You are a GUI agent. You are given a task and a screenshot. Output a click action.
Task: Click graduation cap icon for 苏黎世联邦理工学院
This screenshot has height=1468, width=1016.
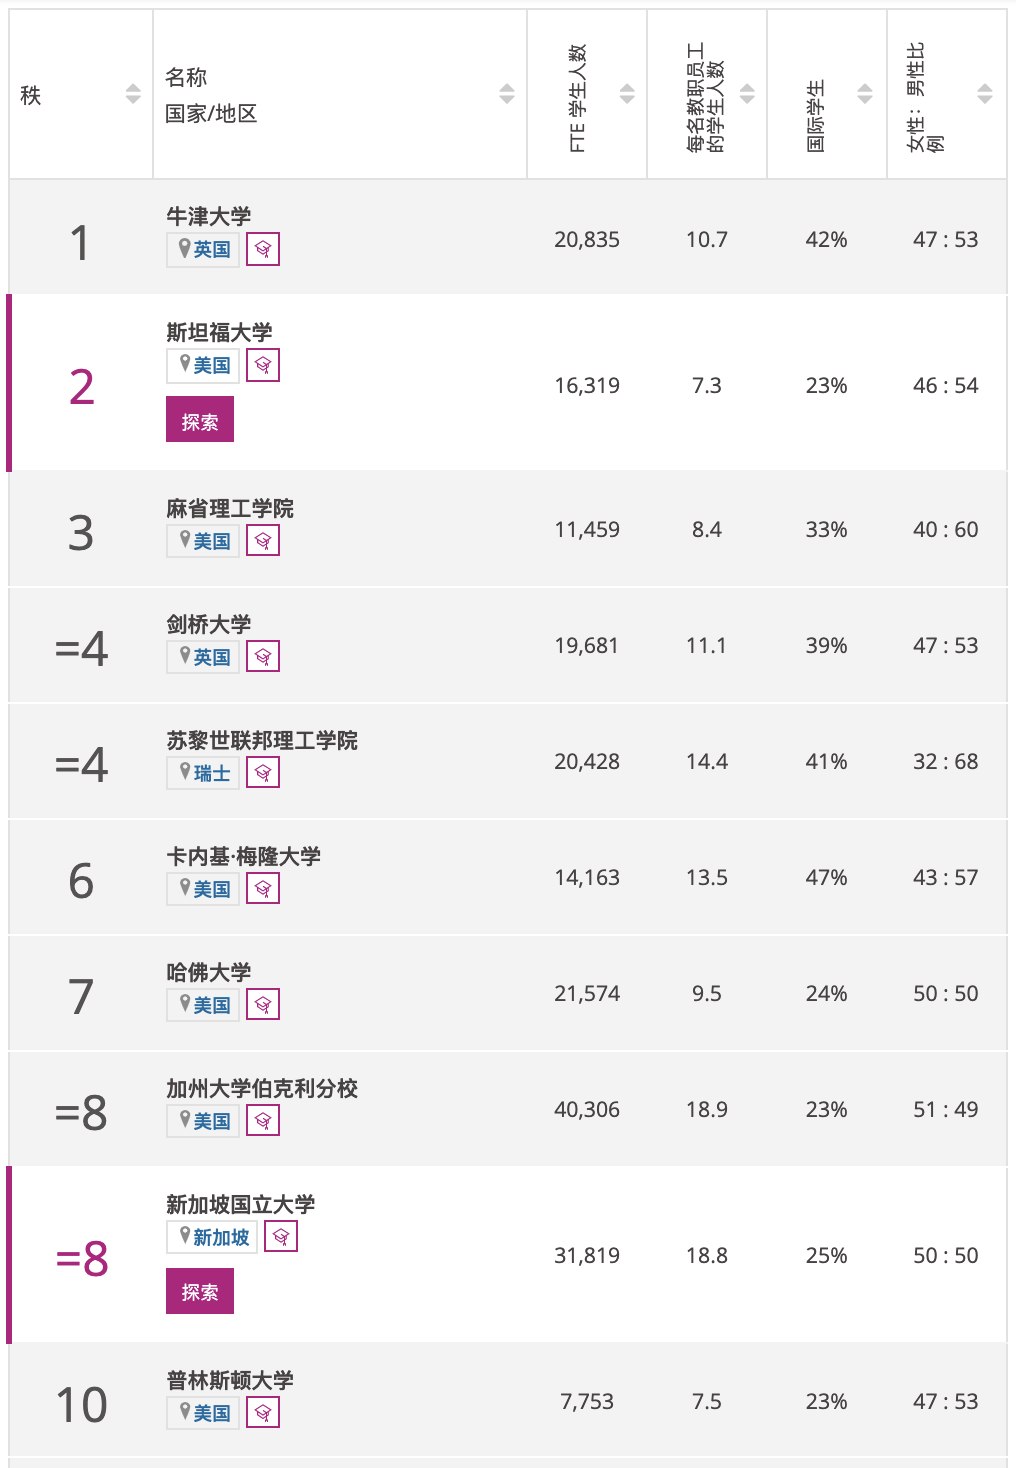263,773
